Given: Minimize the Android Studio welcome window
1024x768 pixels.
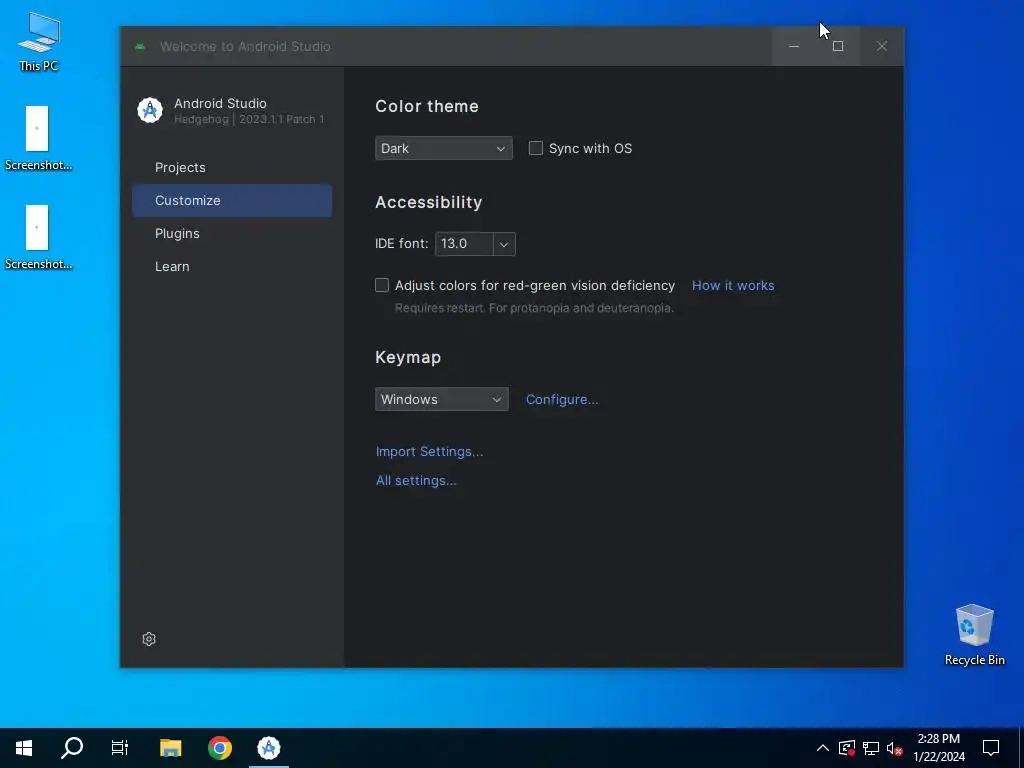Looking at the screenshot, I should coord(793,46).
